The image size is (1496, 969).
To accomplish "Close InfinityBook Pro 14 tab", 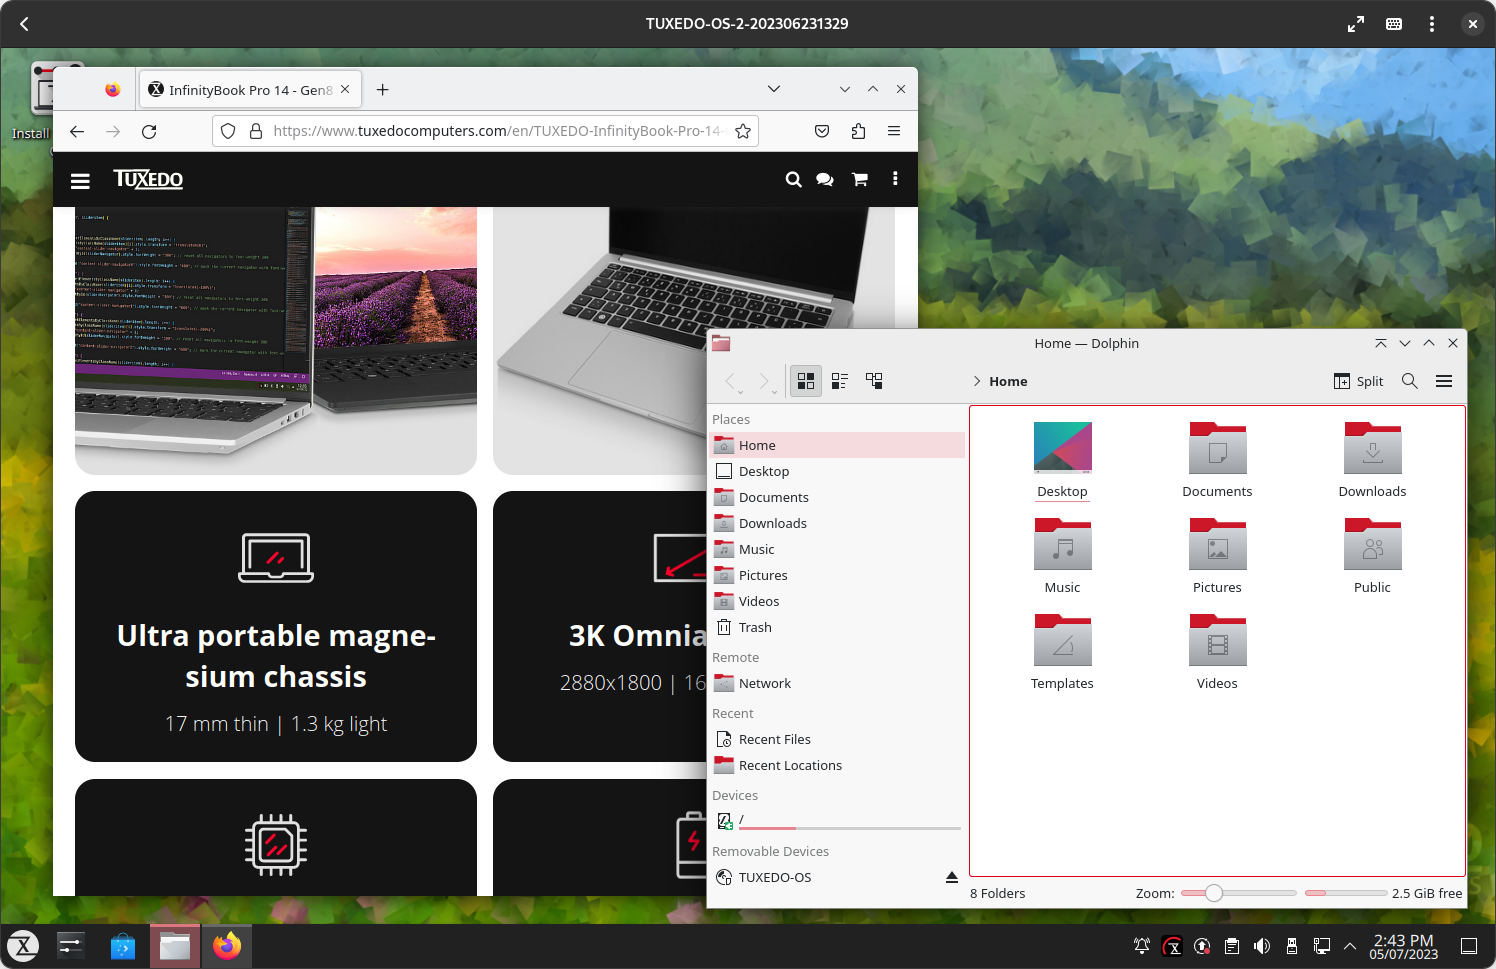I will [345, 89].
